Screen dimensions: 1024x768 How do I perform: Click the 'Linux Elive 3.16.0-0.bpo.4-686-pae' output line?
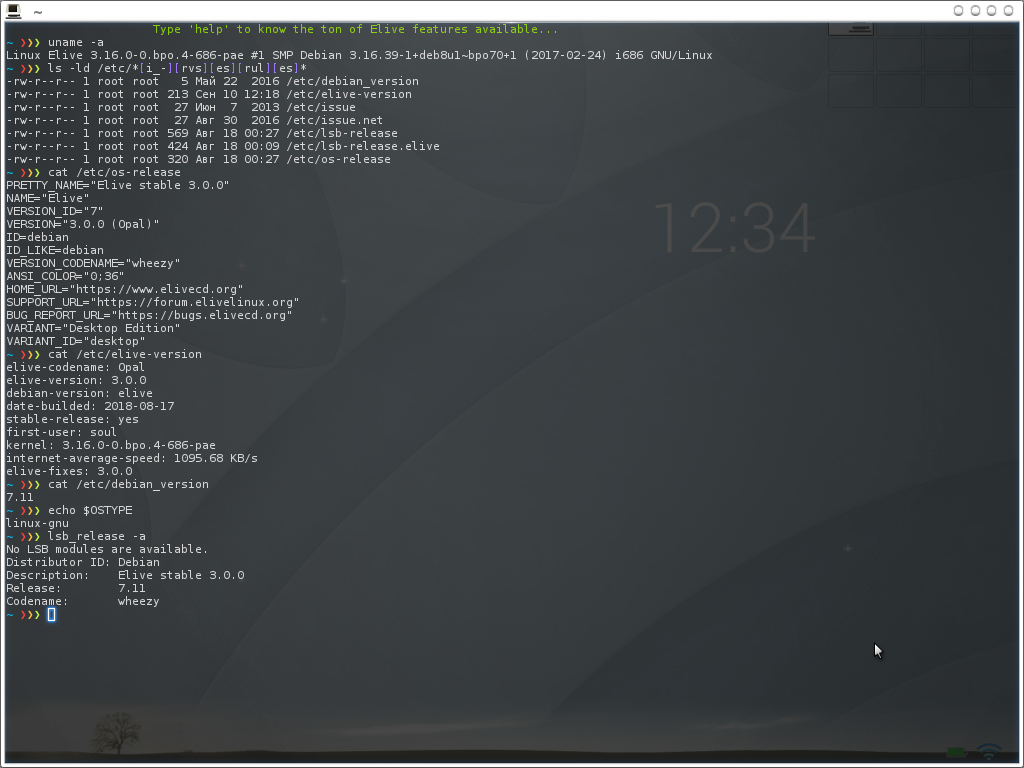359,56
